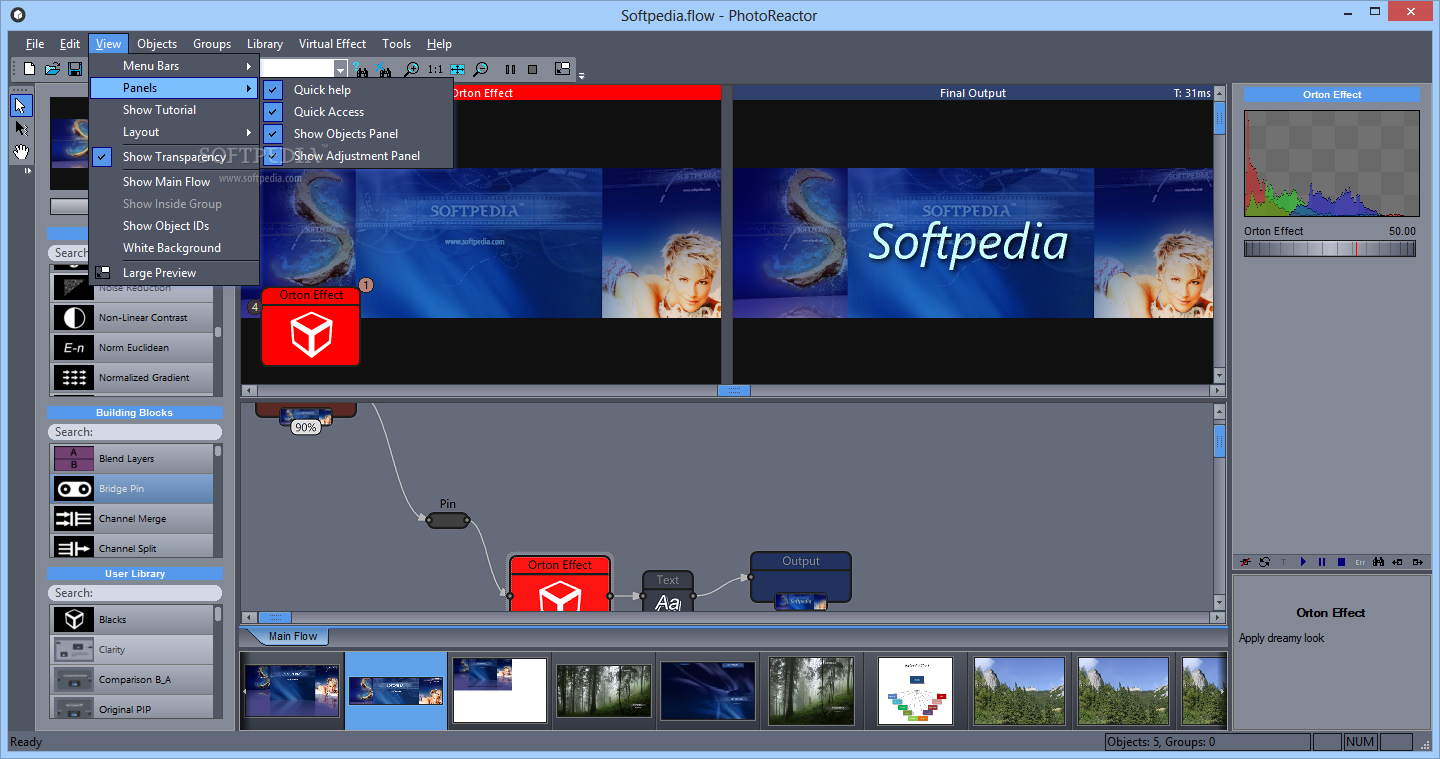This screenshot has width=1440, height=759.
Task: Click the bypass icon in adjustment panel
Action: point(1245,562)
